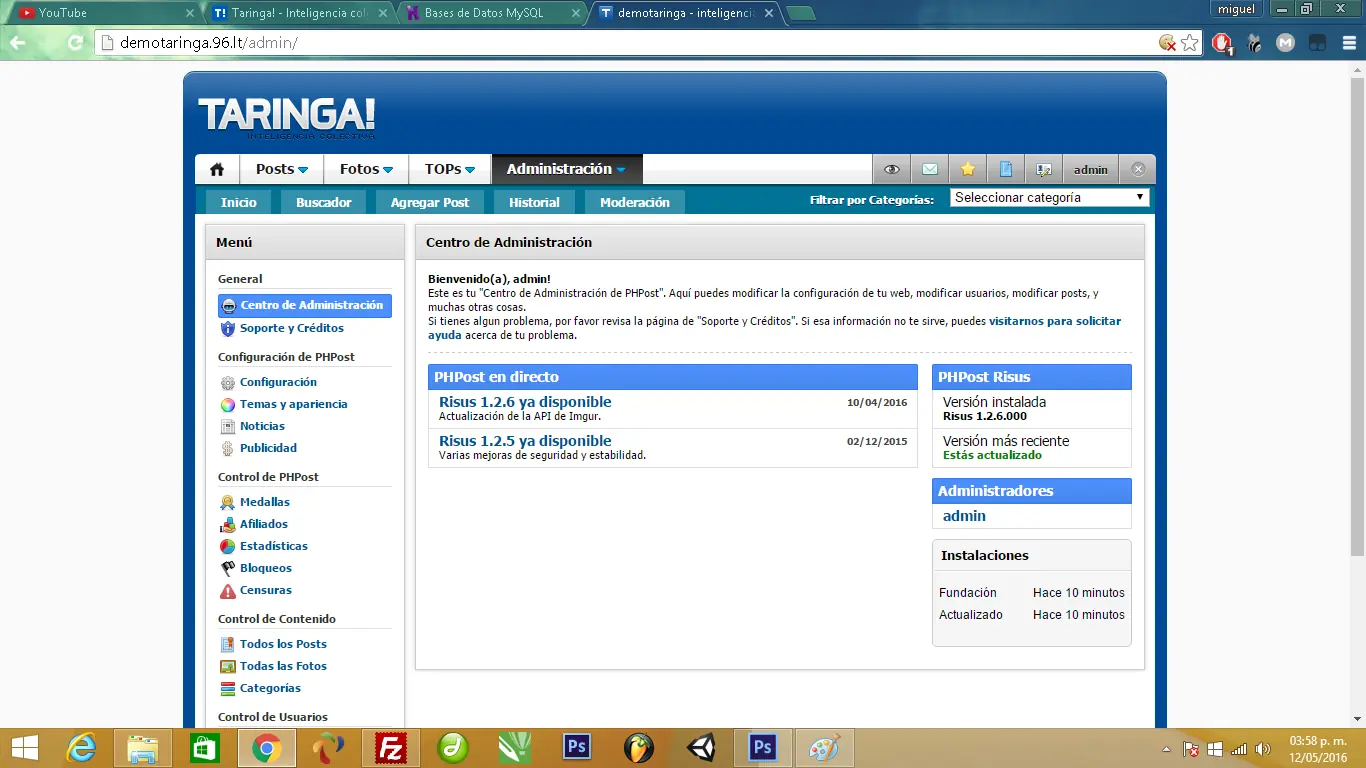The width and height of the screenshot is (1366, 768).
Task: Switch to the Inicio tab
Action: click(x=239, y=202)
